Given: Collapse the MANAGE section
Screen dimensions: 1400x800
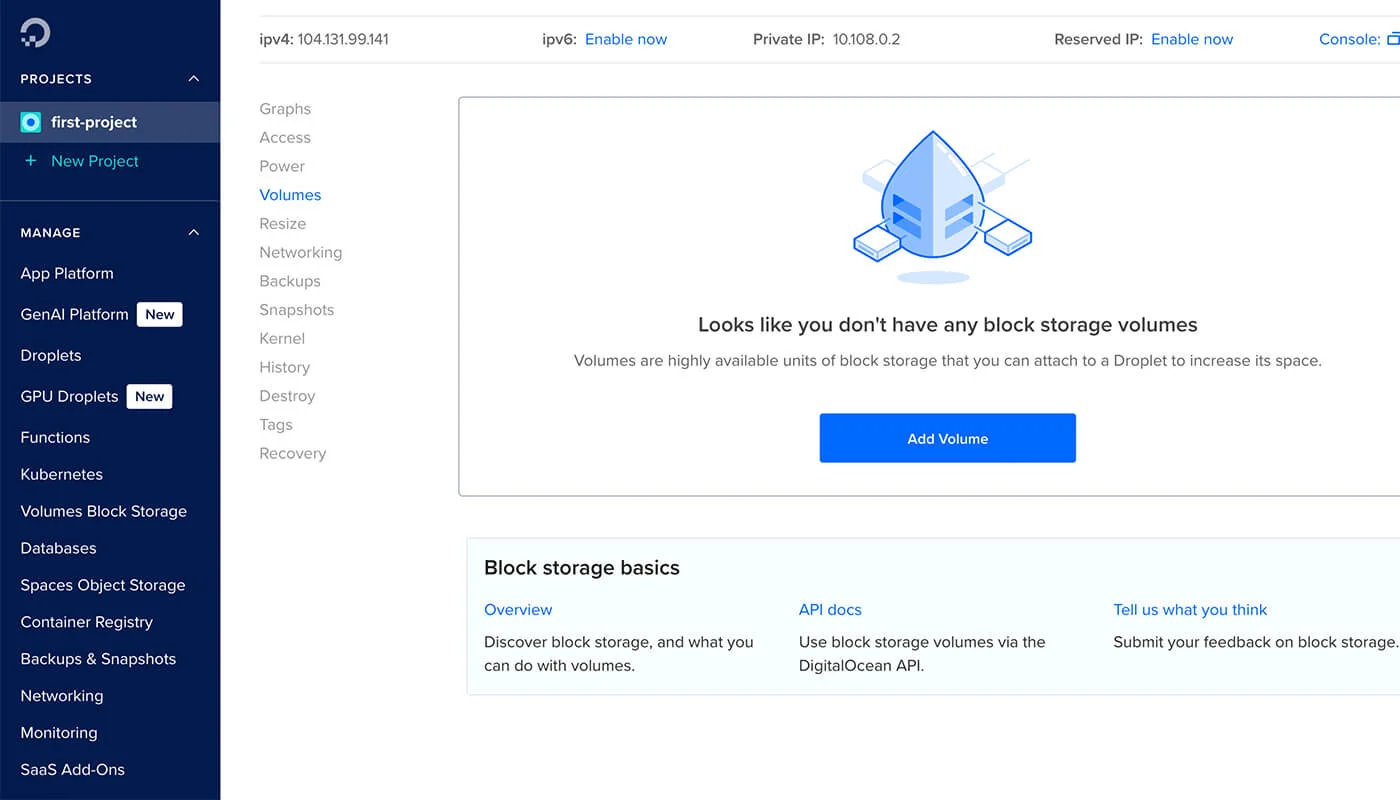Looking at the screenshot, I should (x=193, y=232).
